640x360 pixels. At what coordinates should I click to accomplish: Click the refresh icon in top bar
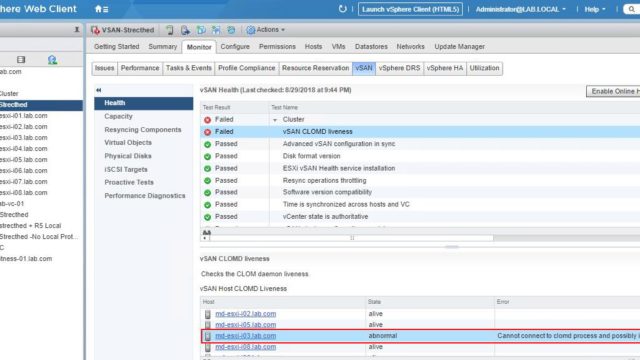pyautogui.click(x=342, y=9)
